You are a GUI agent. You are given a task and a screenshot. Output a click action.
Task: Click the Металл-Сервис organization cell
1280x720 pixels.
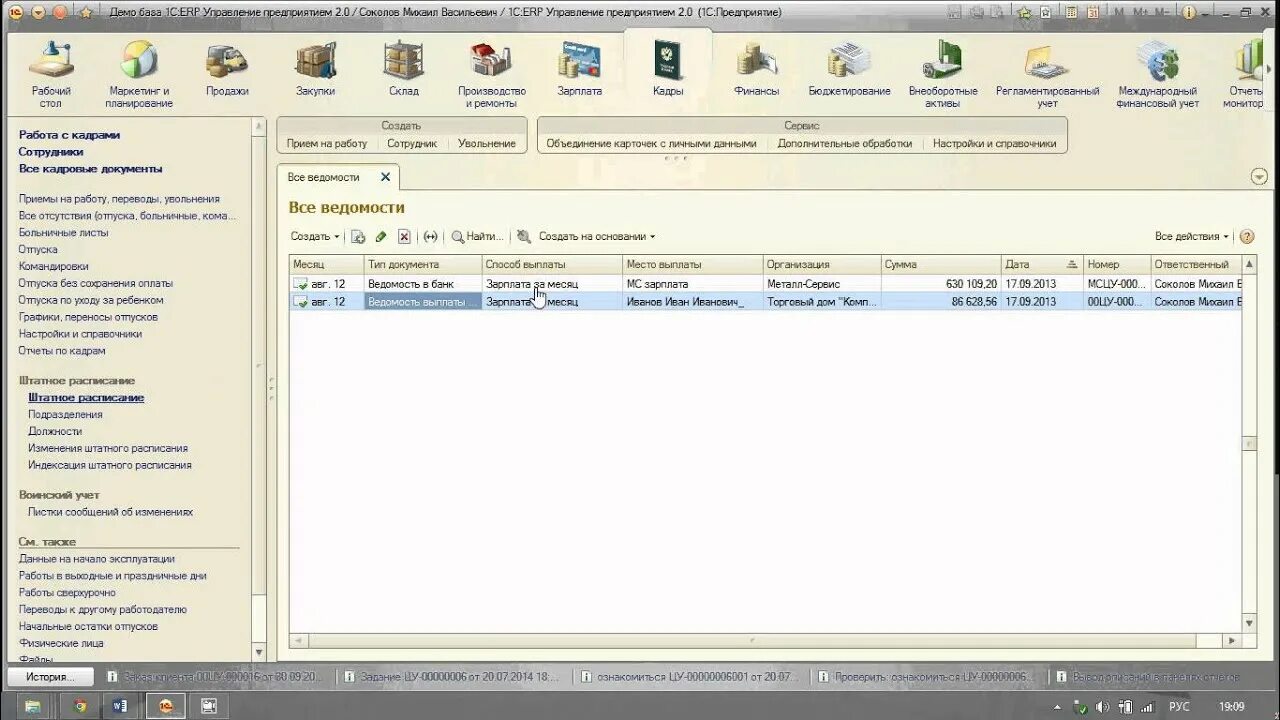click(821, 284)
